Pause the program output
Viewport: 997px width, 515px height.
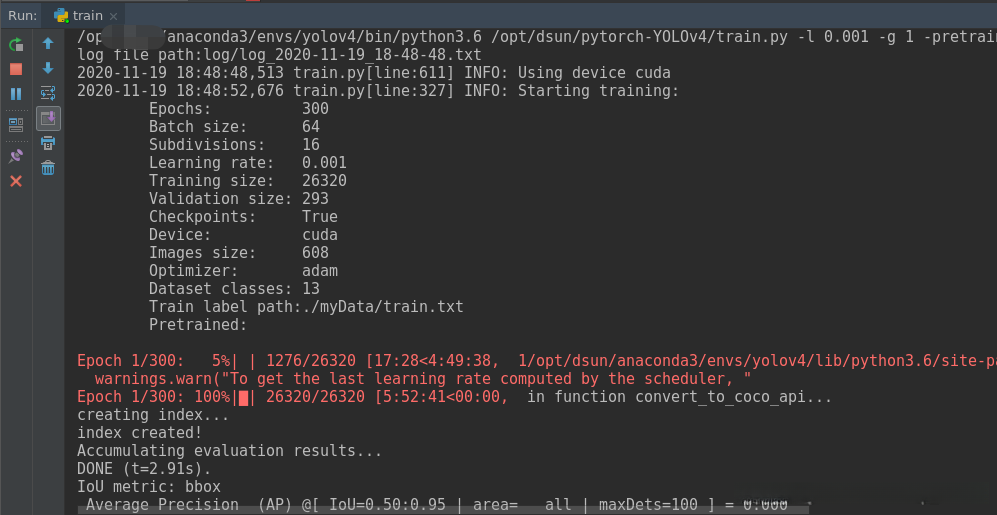click(x=16, y=94)
